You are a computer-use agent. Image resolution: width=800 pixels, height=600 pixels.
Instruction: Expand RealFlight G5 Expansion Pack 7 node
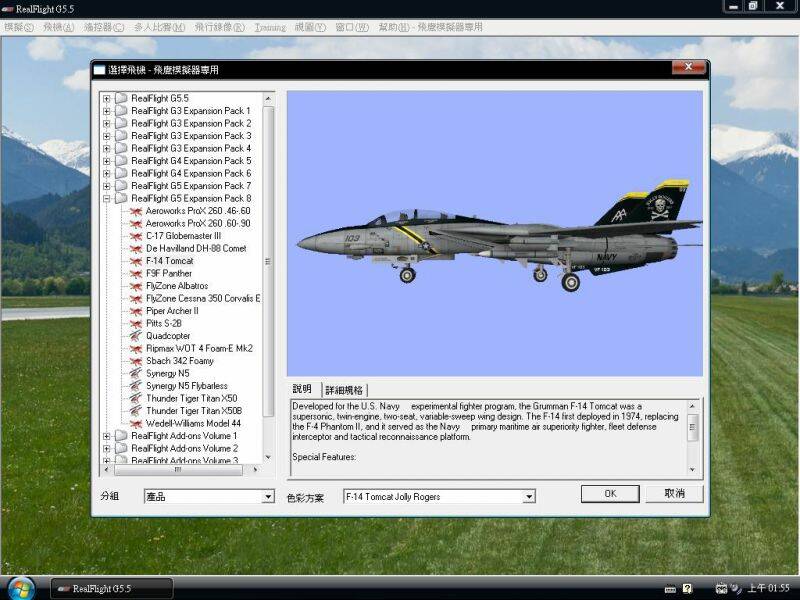coord(107,186)
